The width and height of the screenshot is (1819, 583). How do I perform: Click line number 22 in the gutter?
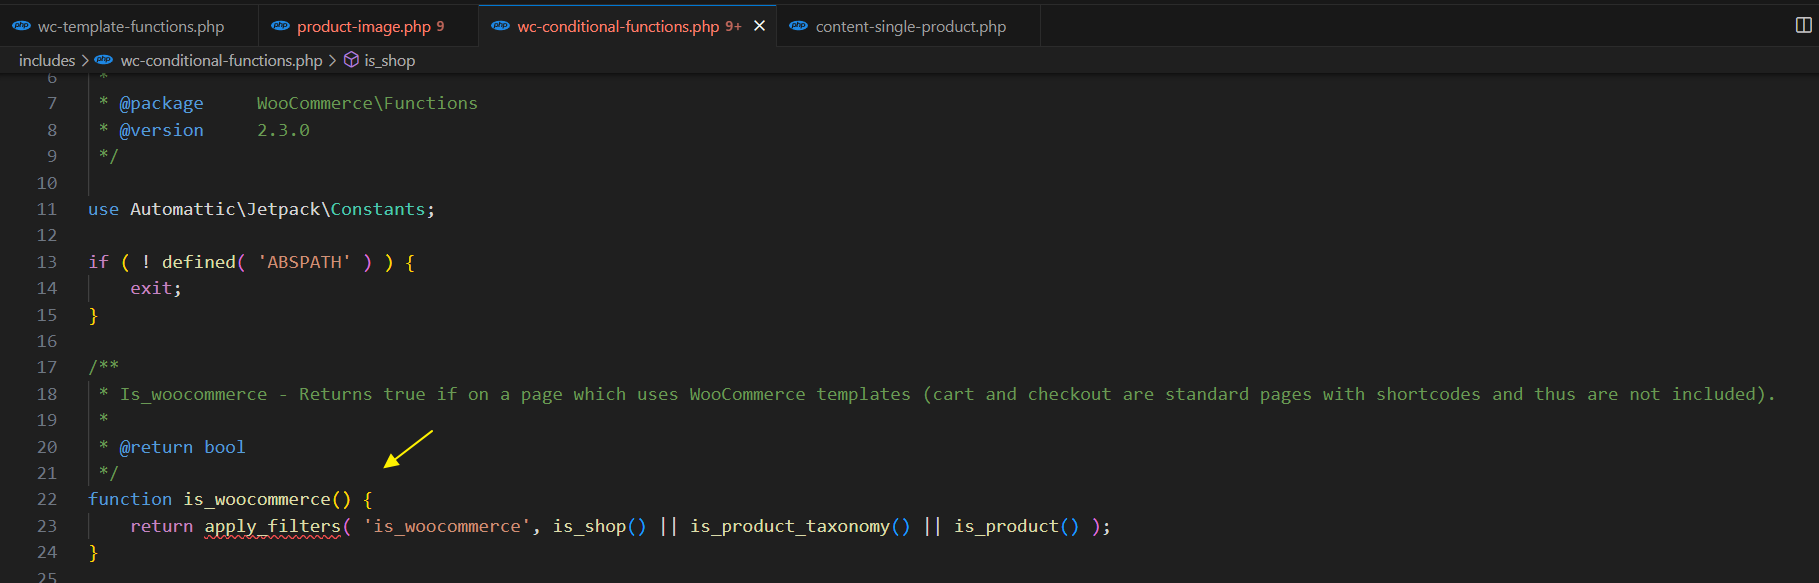pyautogui.click(x=47, y=499)
